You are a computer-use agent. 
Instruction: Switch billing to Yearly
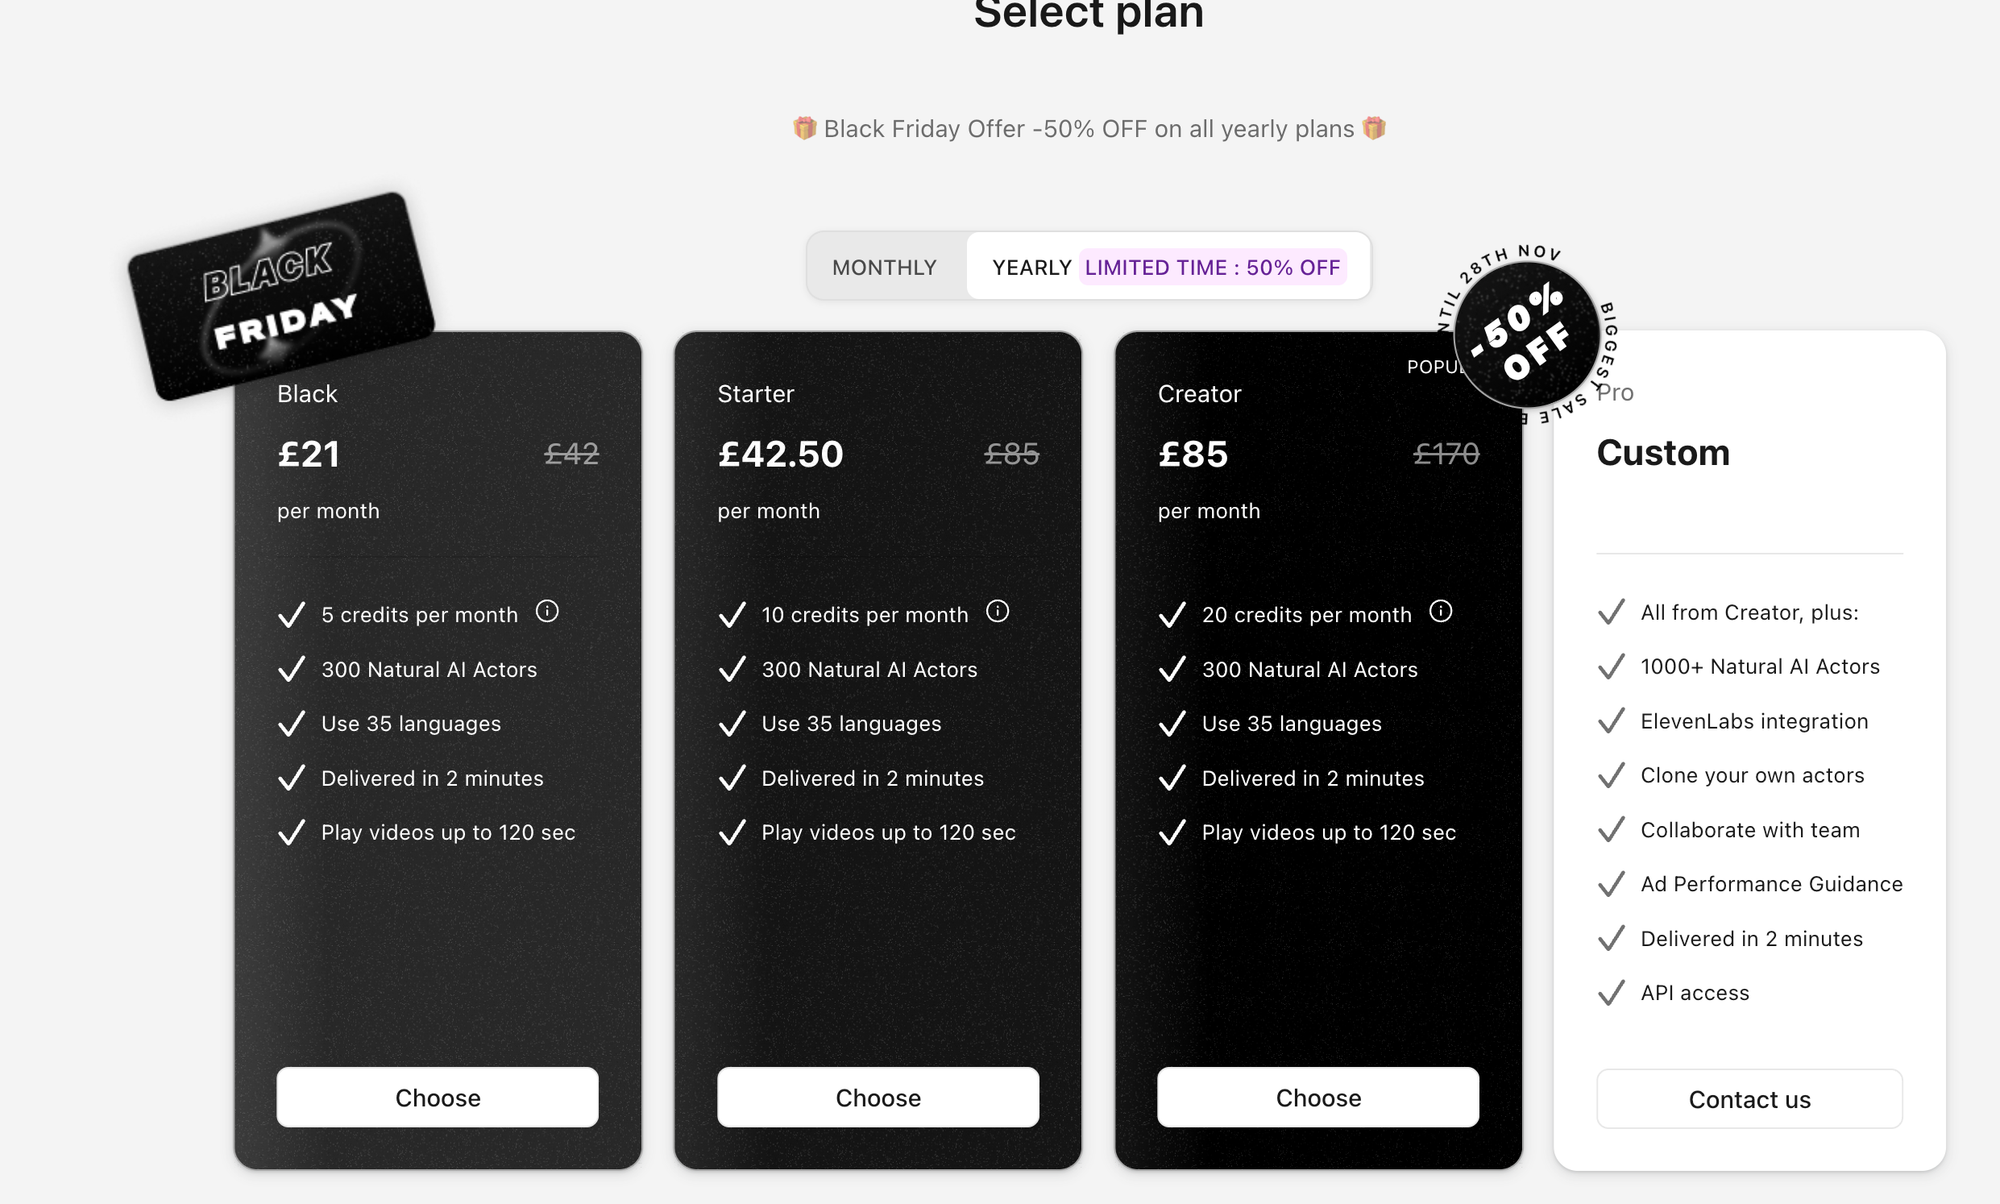[1032, 267]
